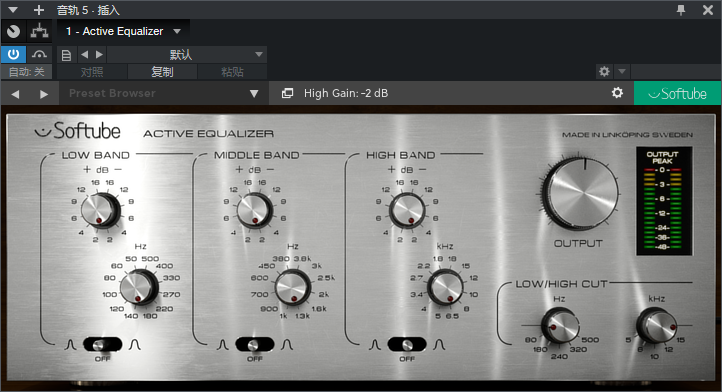Click the High Gain: -2 dB readout
The height and width of the screenshot is (392, 722).
coord(346,94)
